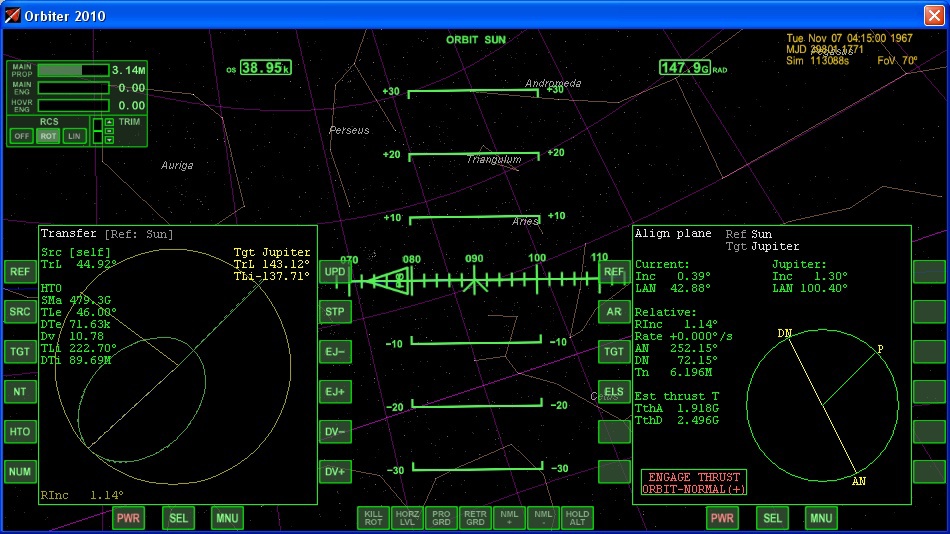The width and height of the screenshot is (950, 534).
Task: Increase ejection longitude with EJ+
Action: (x=335, y=392)
